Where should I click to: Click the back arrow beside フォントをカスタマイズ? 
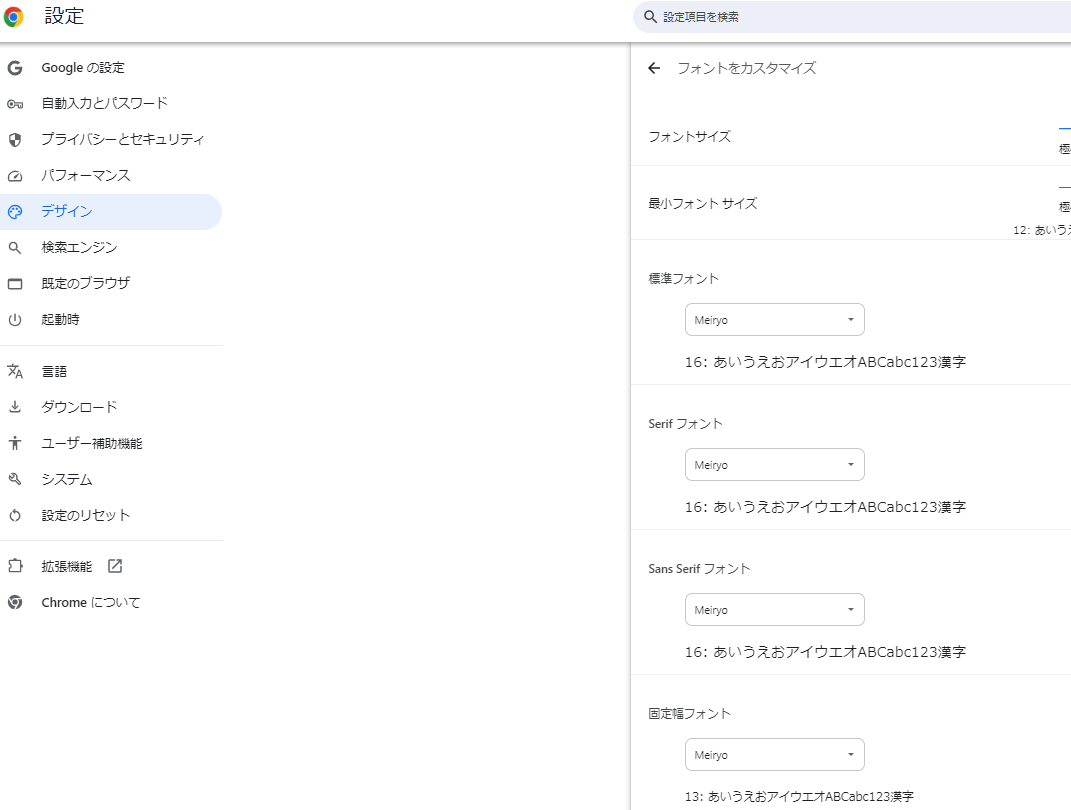point(654,68)
